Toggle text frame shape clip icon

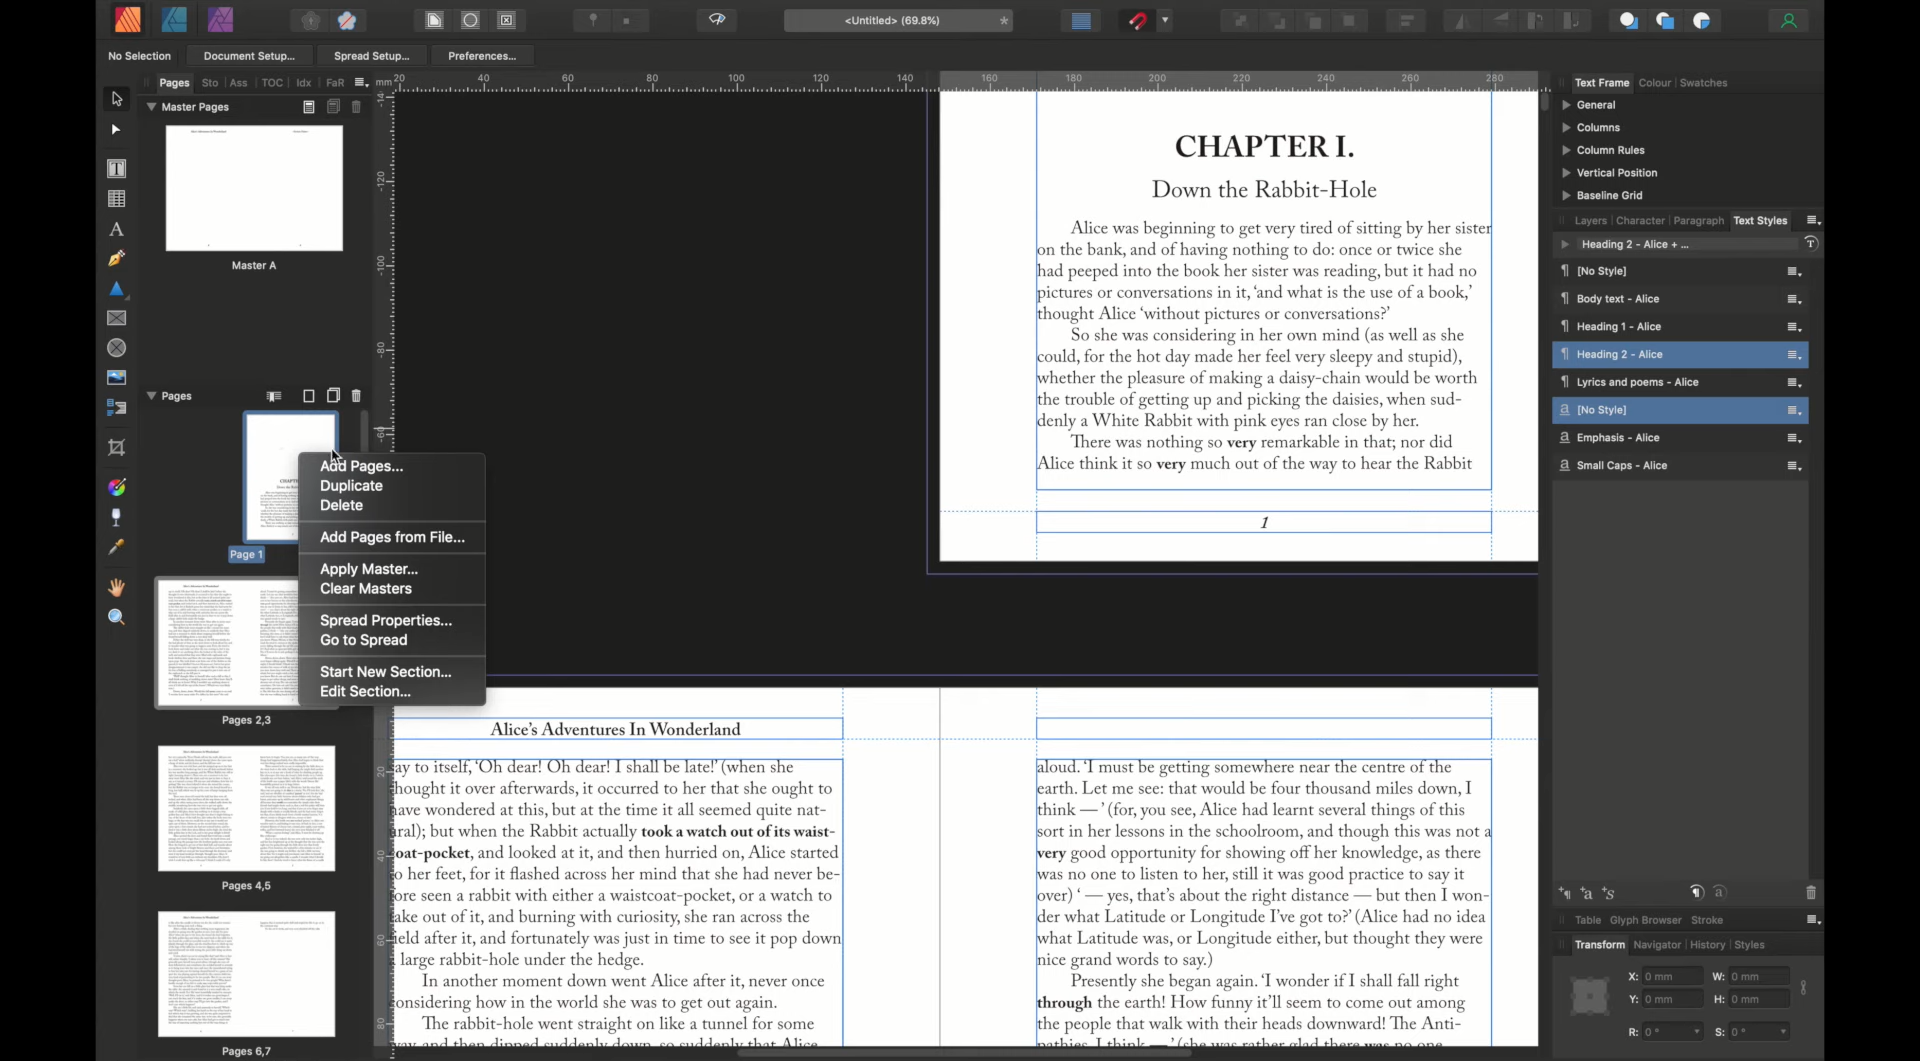click(434, 21)
